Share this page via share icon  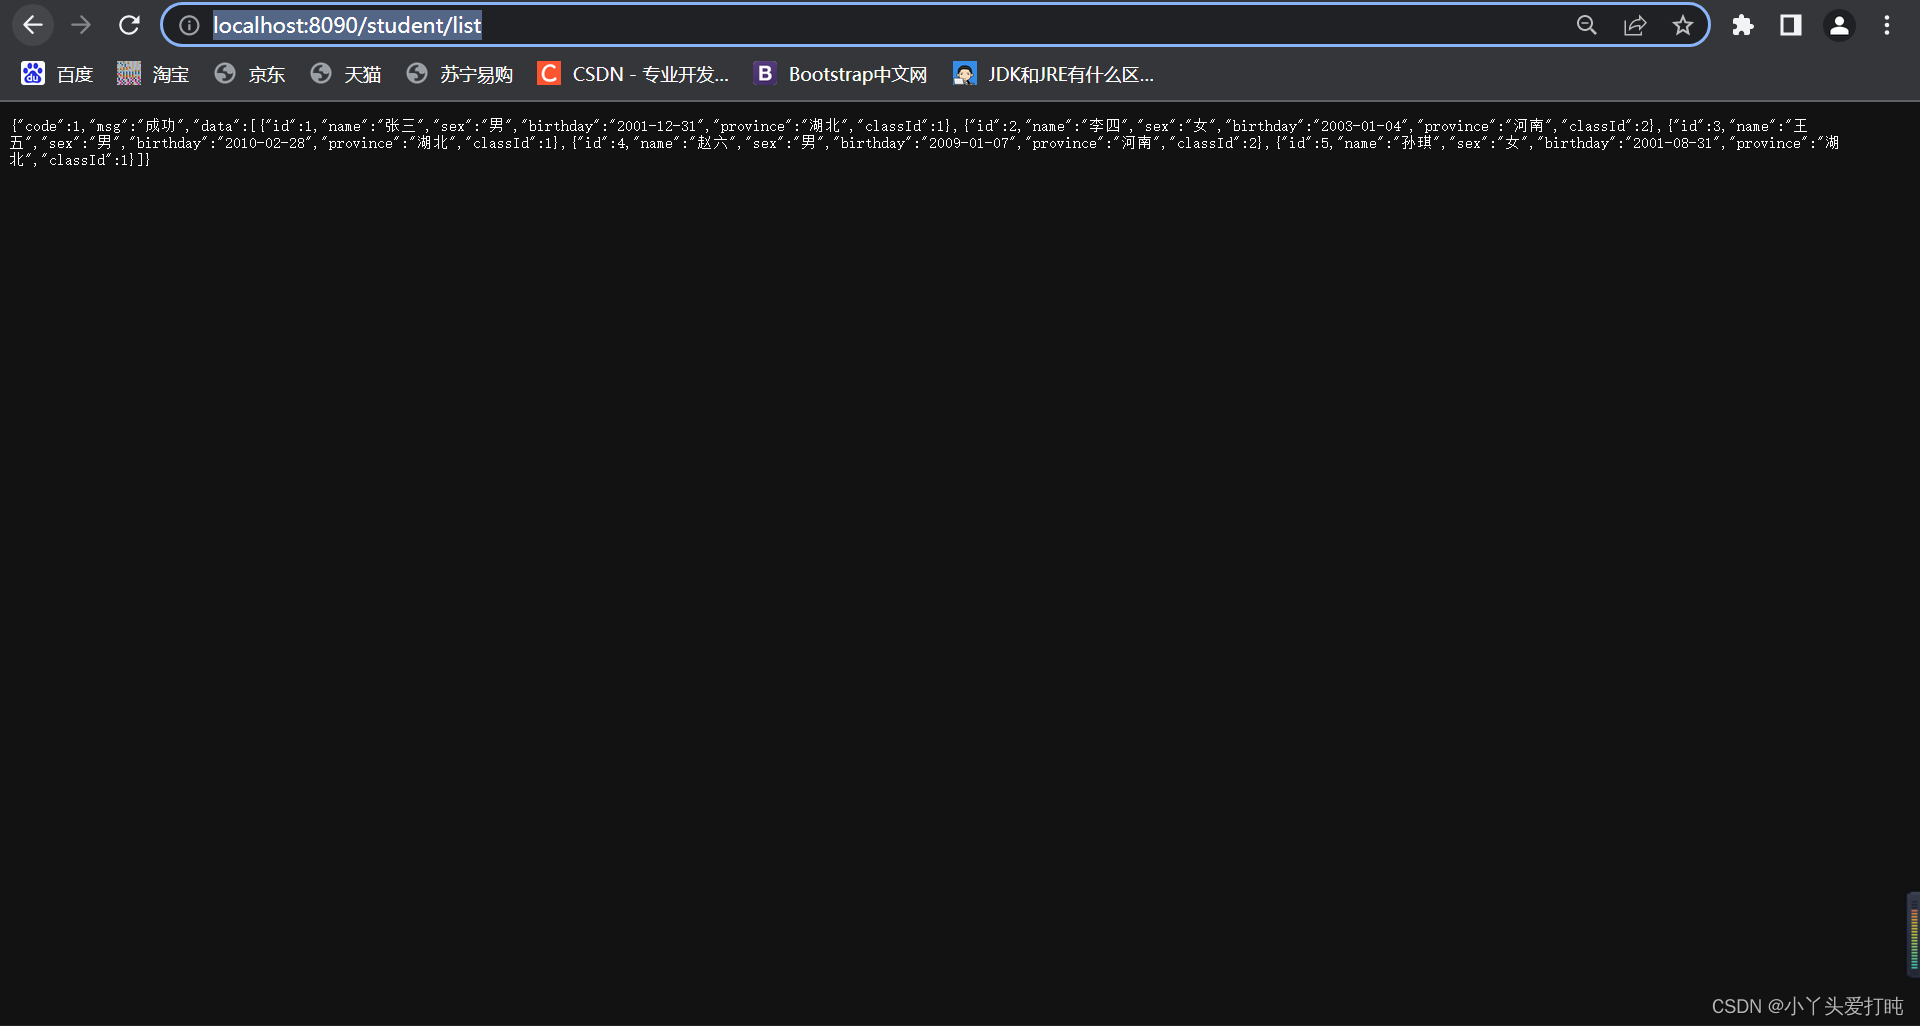click(x=1635, y=25)
